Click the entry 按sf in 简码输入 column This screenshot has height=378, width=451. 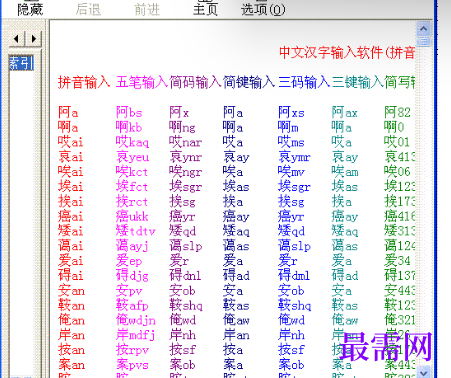[182, 350]
